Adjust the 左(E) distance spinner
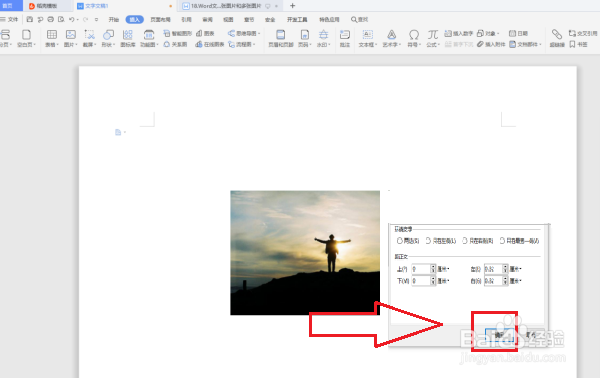The height and width of the screenshot is (379, 600). (505, 269)
